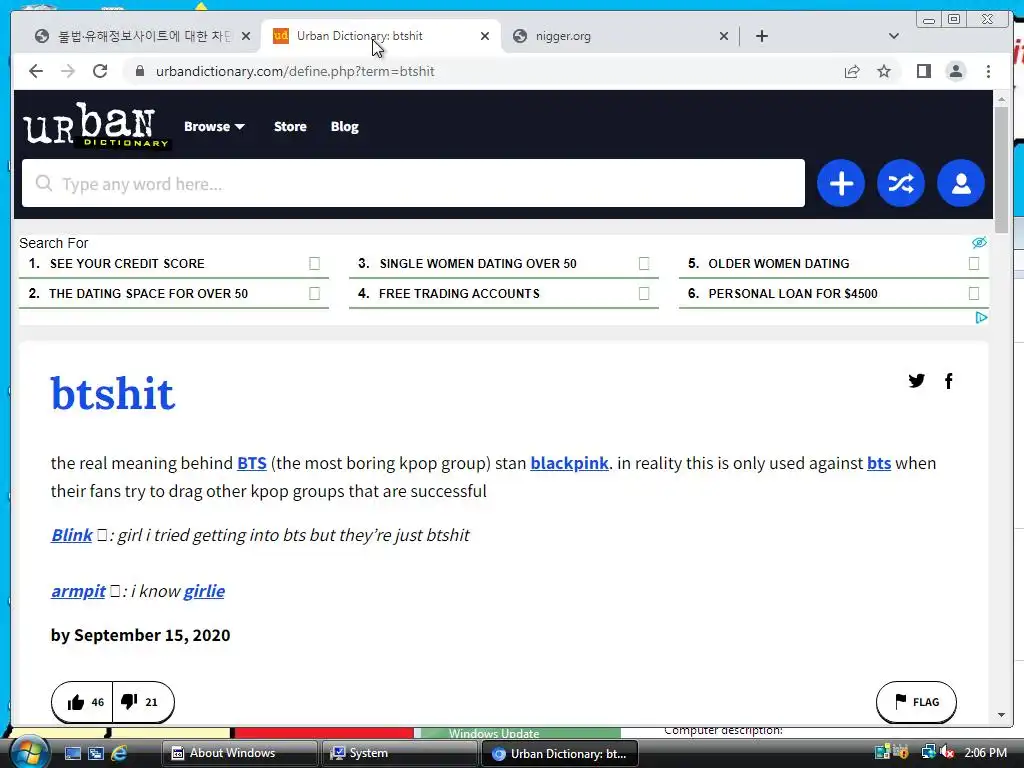Share the definition on Twitter
Viewport: 1024px width, 768px height.
pos(916,381)
